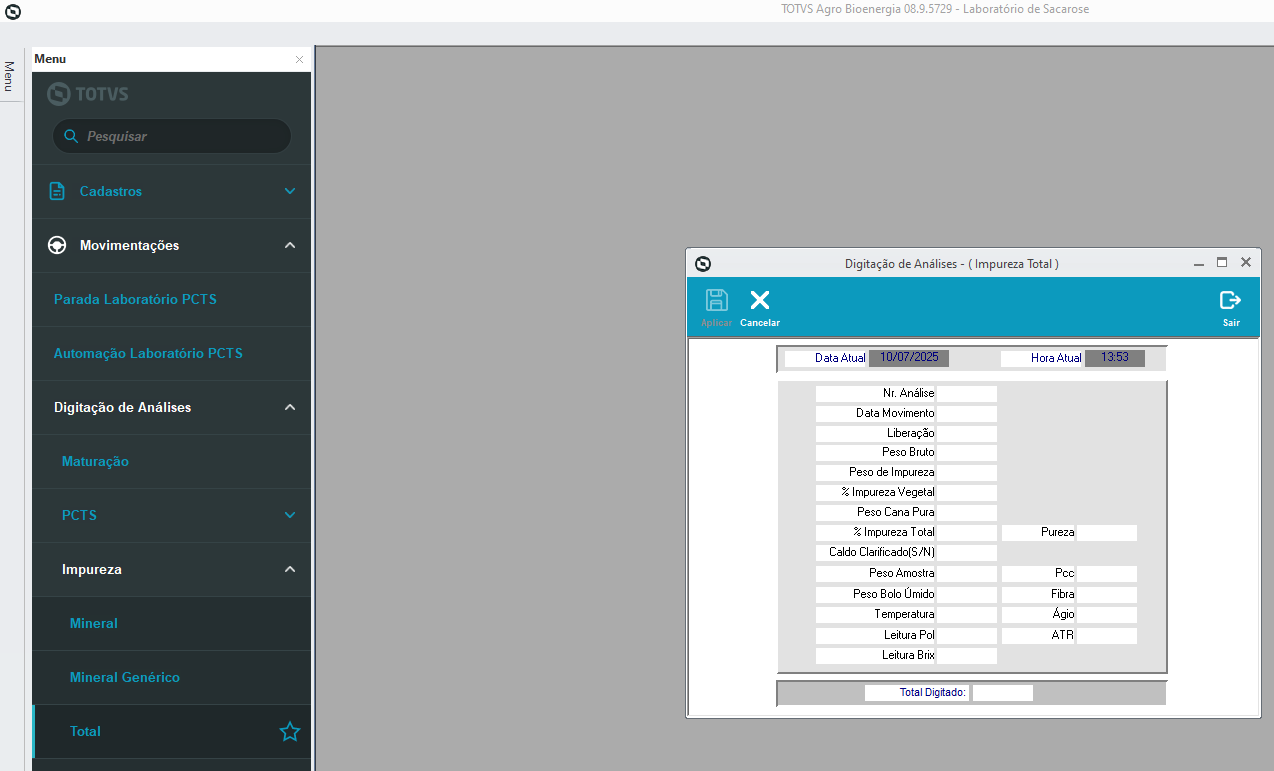Expand the Cadastros section chevron

290,191
